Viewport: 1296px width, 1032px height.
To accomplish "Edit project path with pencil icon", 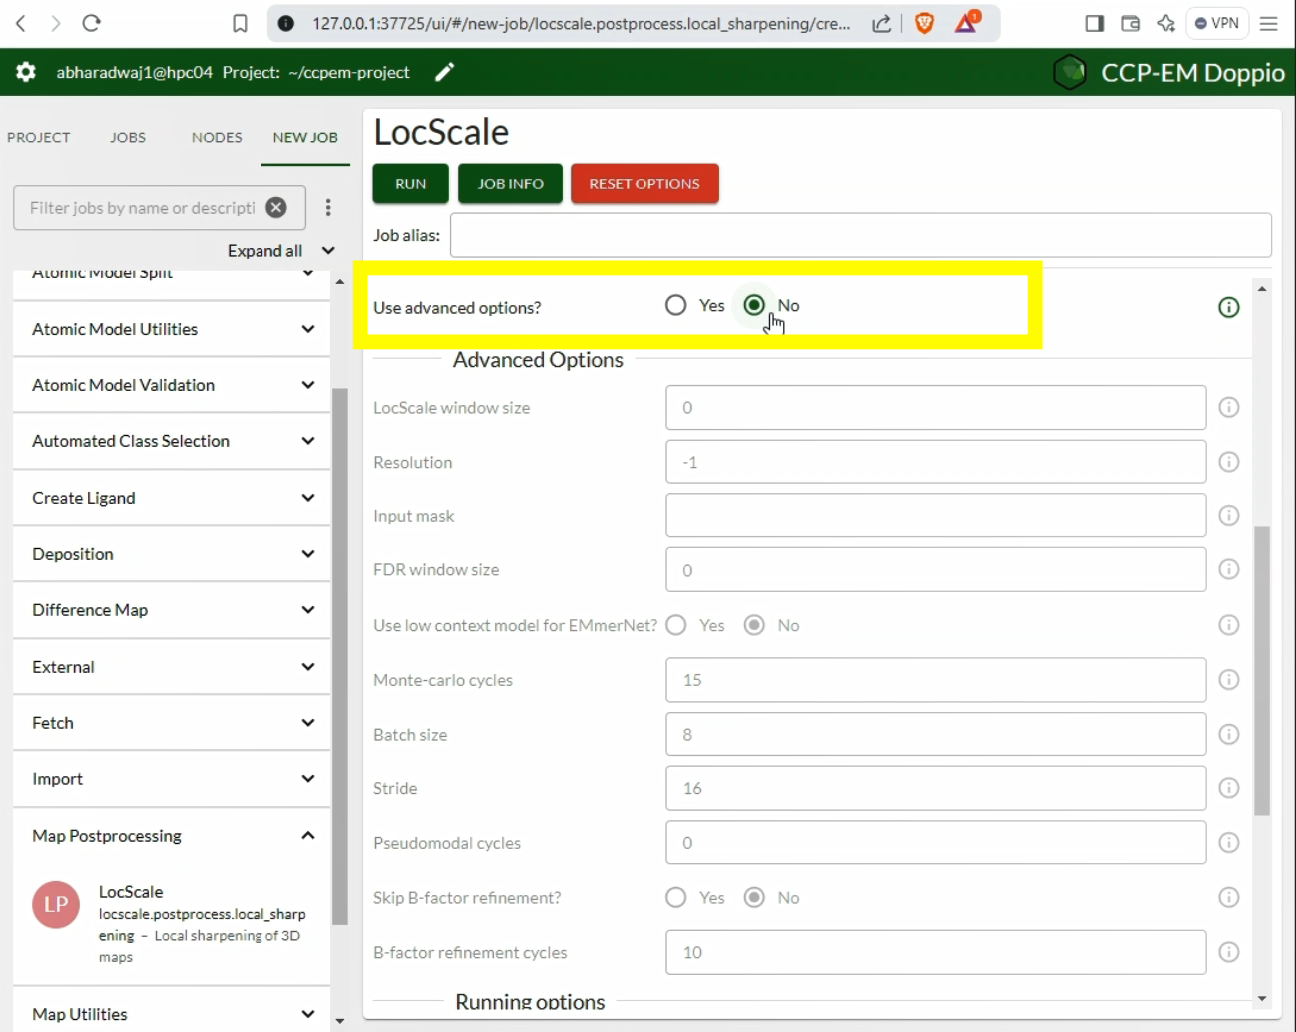I will point(445,72).
